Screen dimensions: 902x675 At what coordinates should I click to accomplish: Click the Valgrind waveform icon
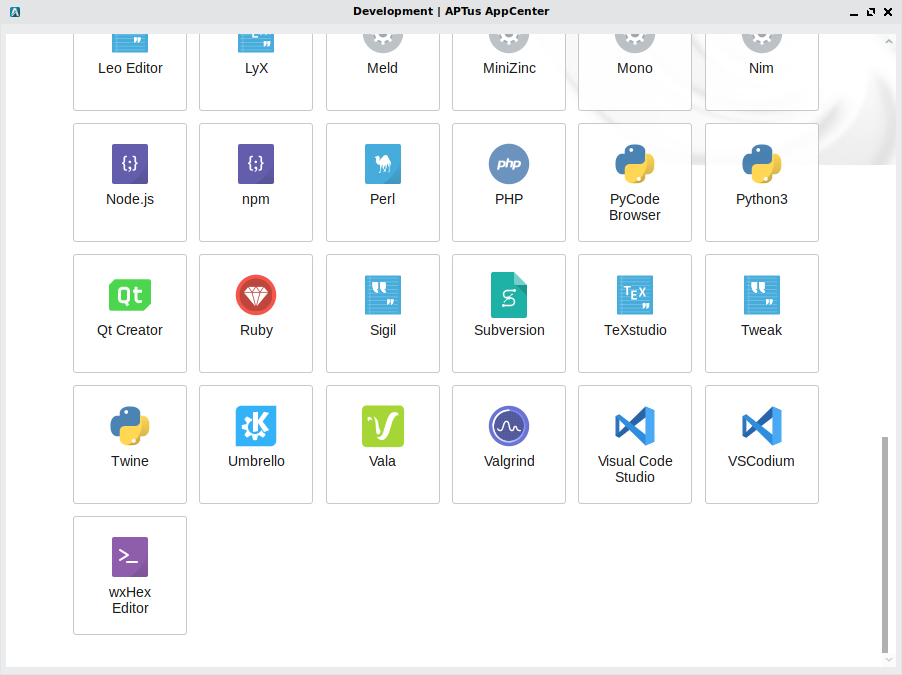(509, 426)
